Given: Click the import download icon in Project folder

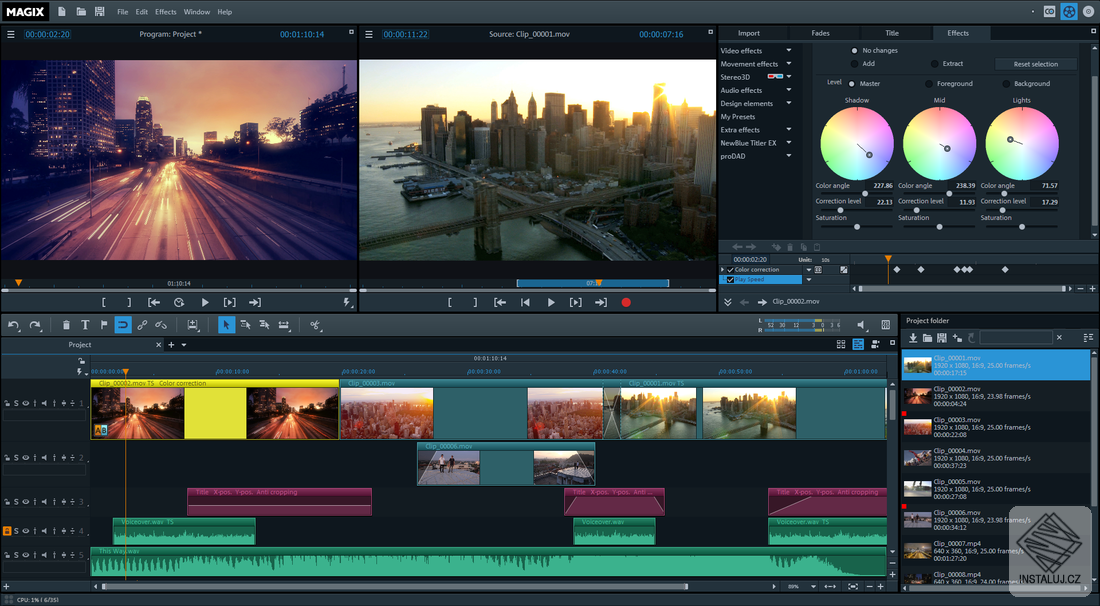Looking at the screenshot, I should [x=913, y=338].
